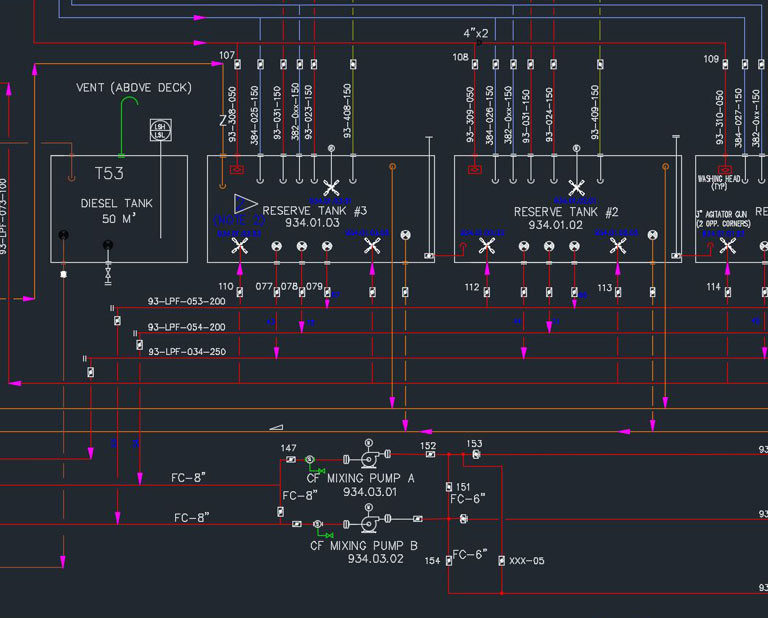The width and height of the screenshot is (768, 618).
Task: Select the '079' valve number text
Action: click(x=314, y=286)
